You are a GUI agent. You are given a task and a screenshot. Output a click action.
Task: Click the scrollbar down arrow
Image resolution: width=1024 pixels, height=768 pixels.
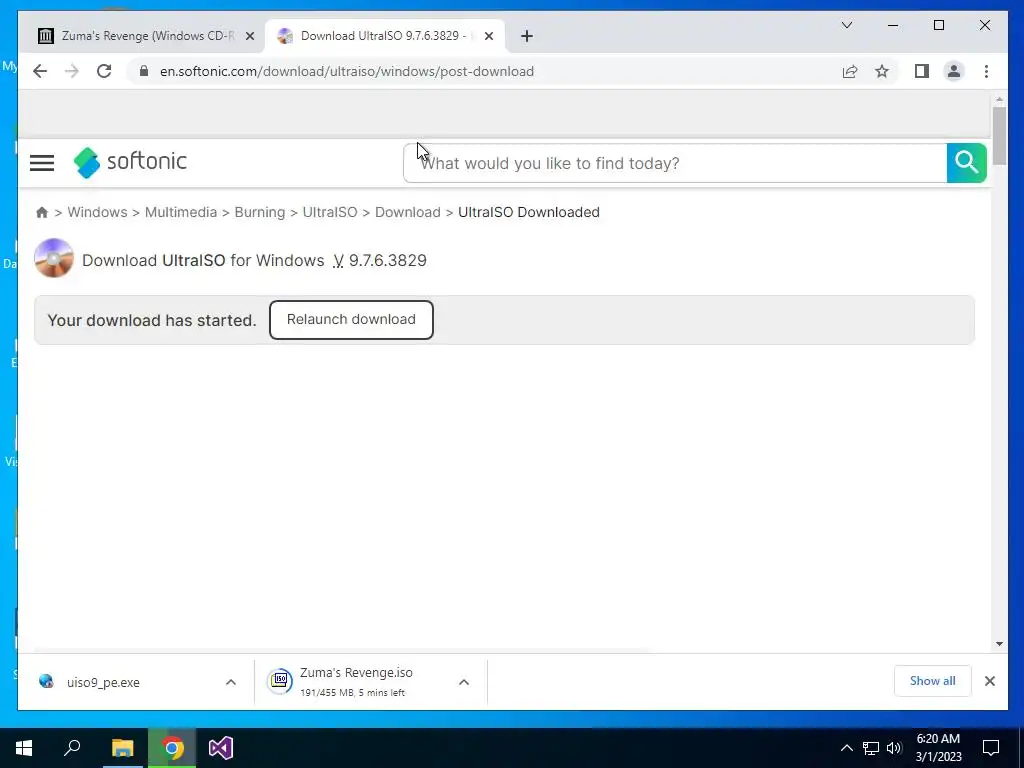pos(999,644)
